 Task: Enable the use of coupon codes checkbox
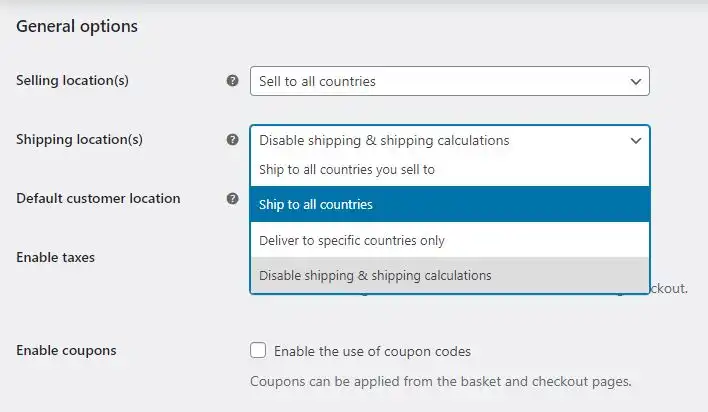[x=258, y=350]
